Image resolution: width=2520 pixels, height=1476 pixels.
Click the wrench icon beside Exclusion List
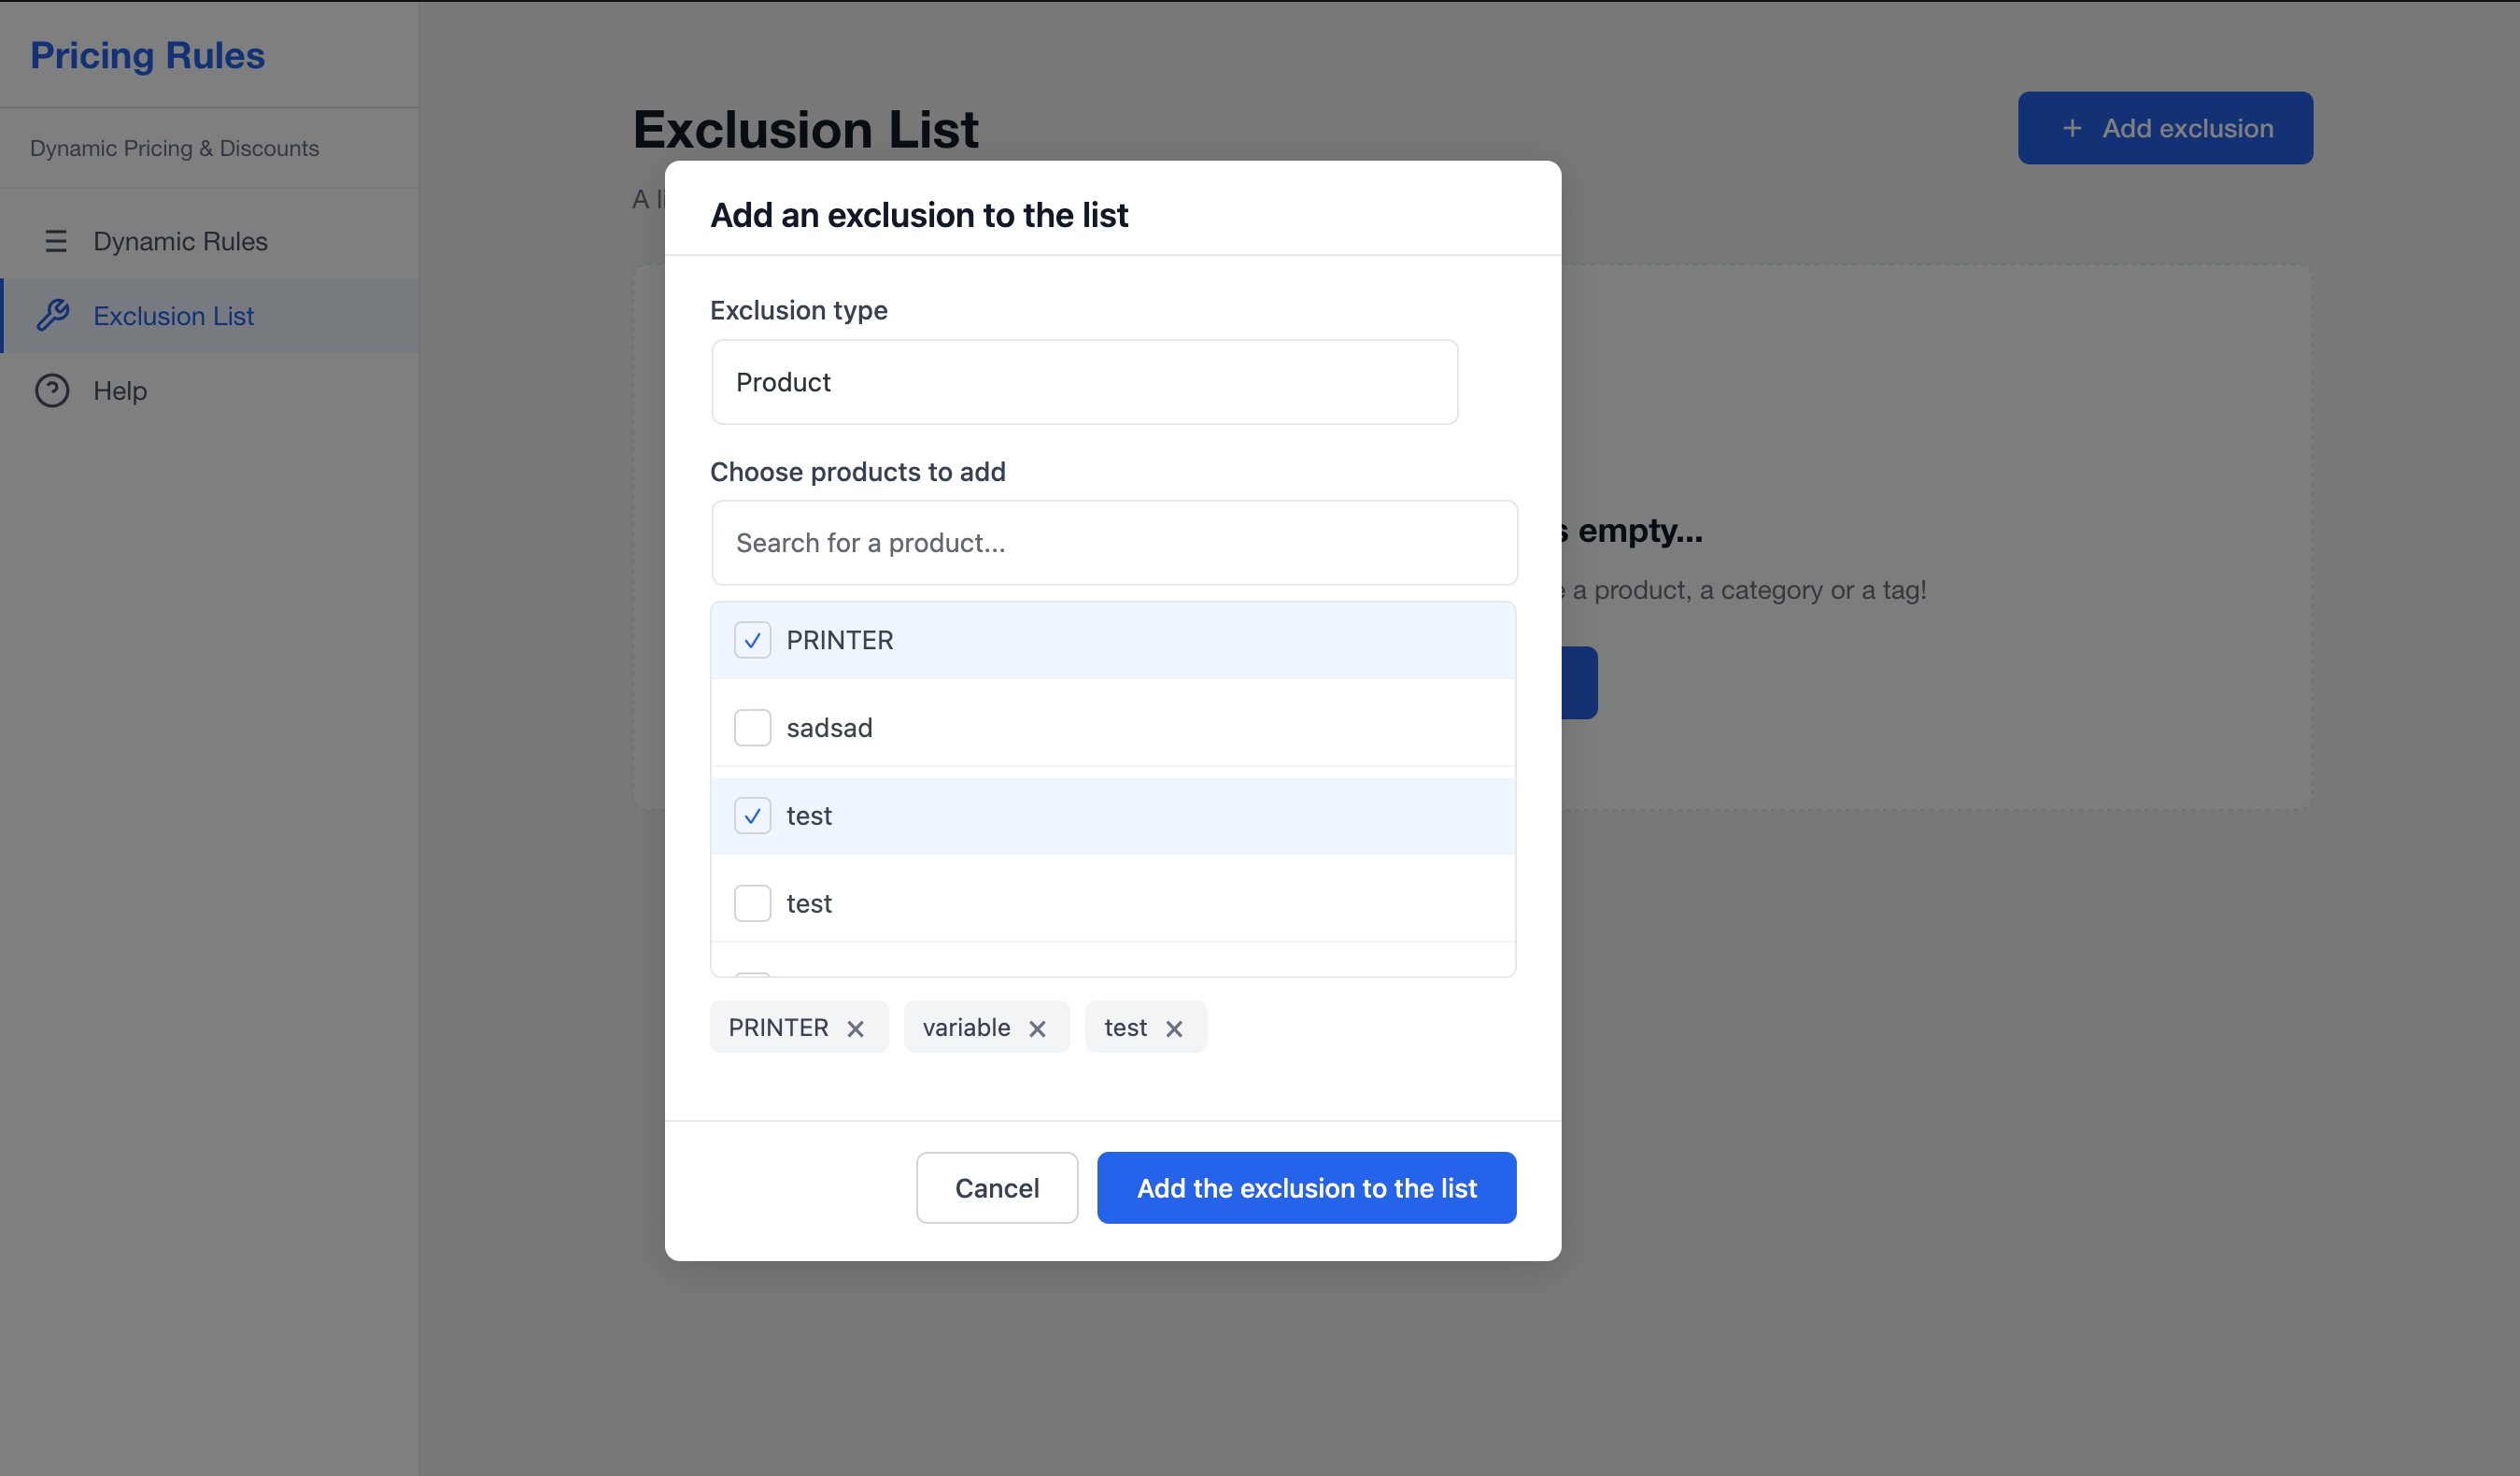[53, 315]
